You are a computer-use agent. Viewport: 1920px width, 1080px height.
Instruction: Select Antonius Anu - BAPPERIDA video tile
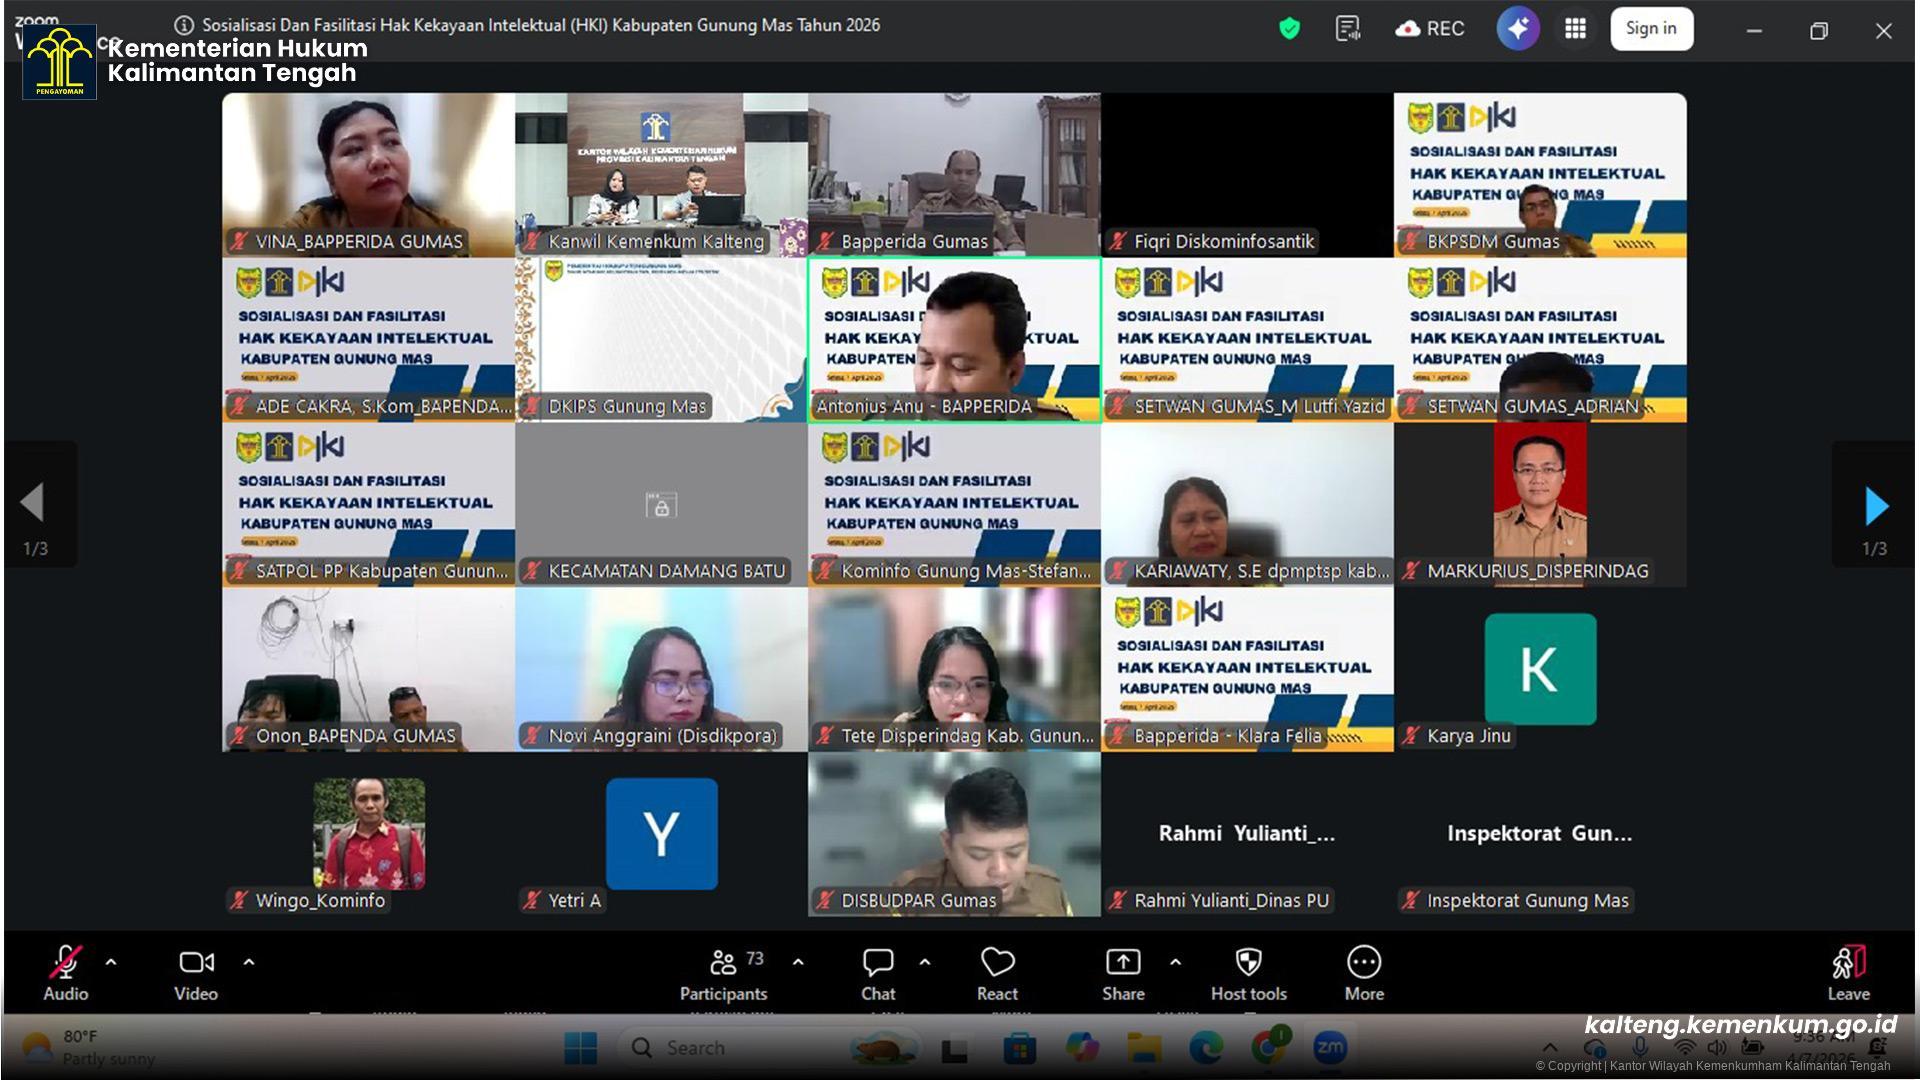click(x=954, y=340)
